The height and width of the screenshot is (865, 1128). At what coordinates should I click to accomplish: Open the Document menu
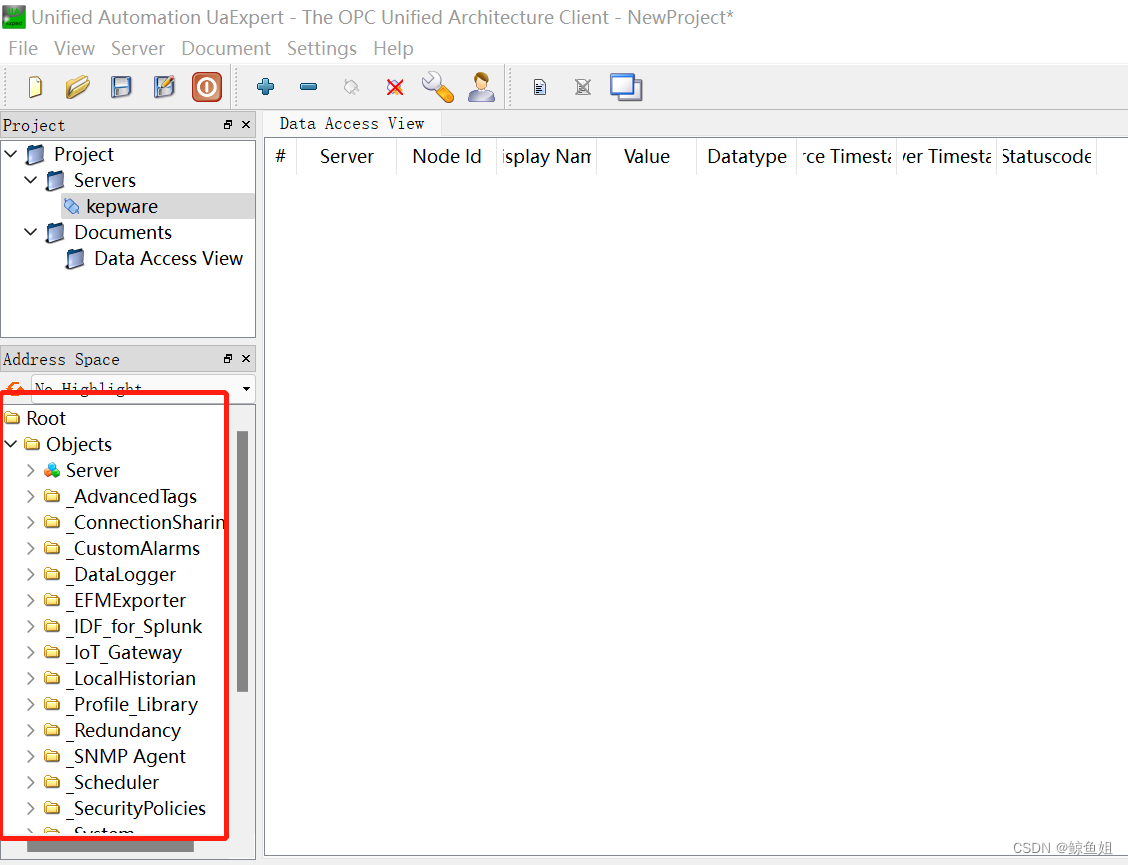coord(226,48)
